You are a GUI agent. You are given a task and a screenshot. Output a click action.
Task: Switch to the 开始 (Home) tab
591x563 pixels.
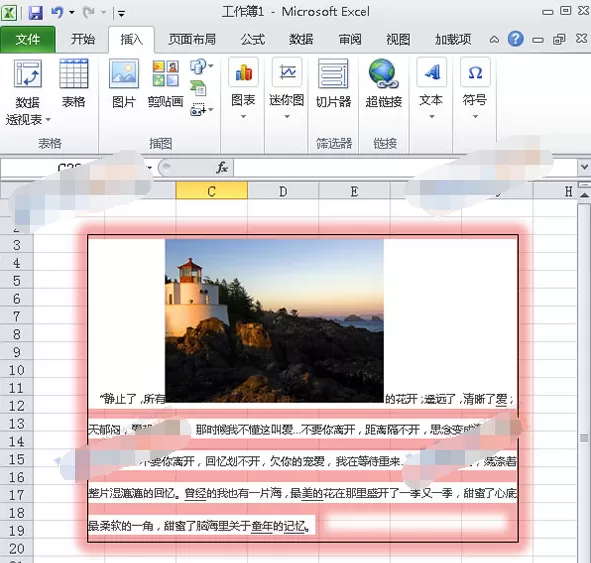point(83,39)
